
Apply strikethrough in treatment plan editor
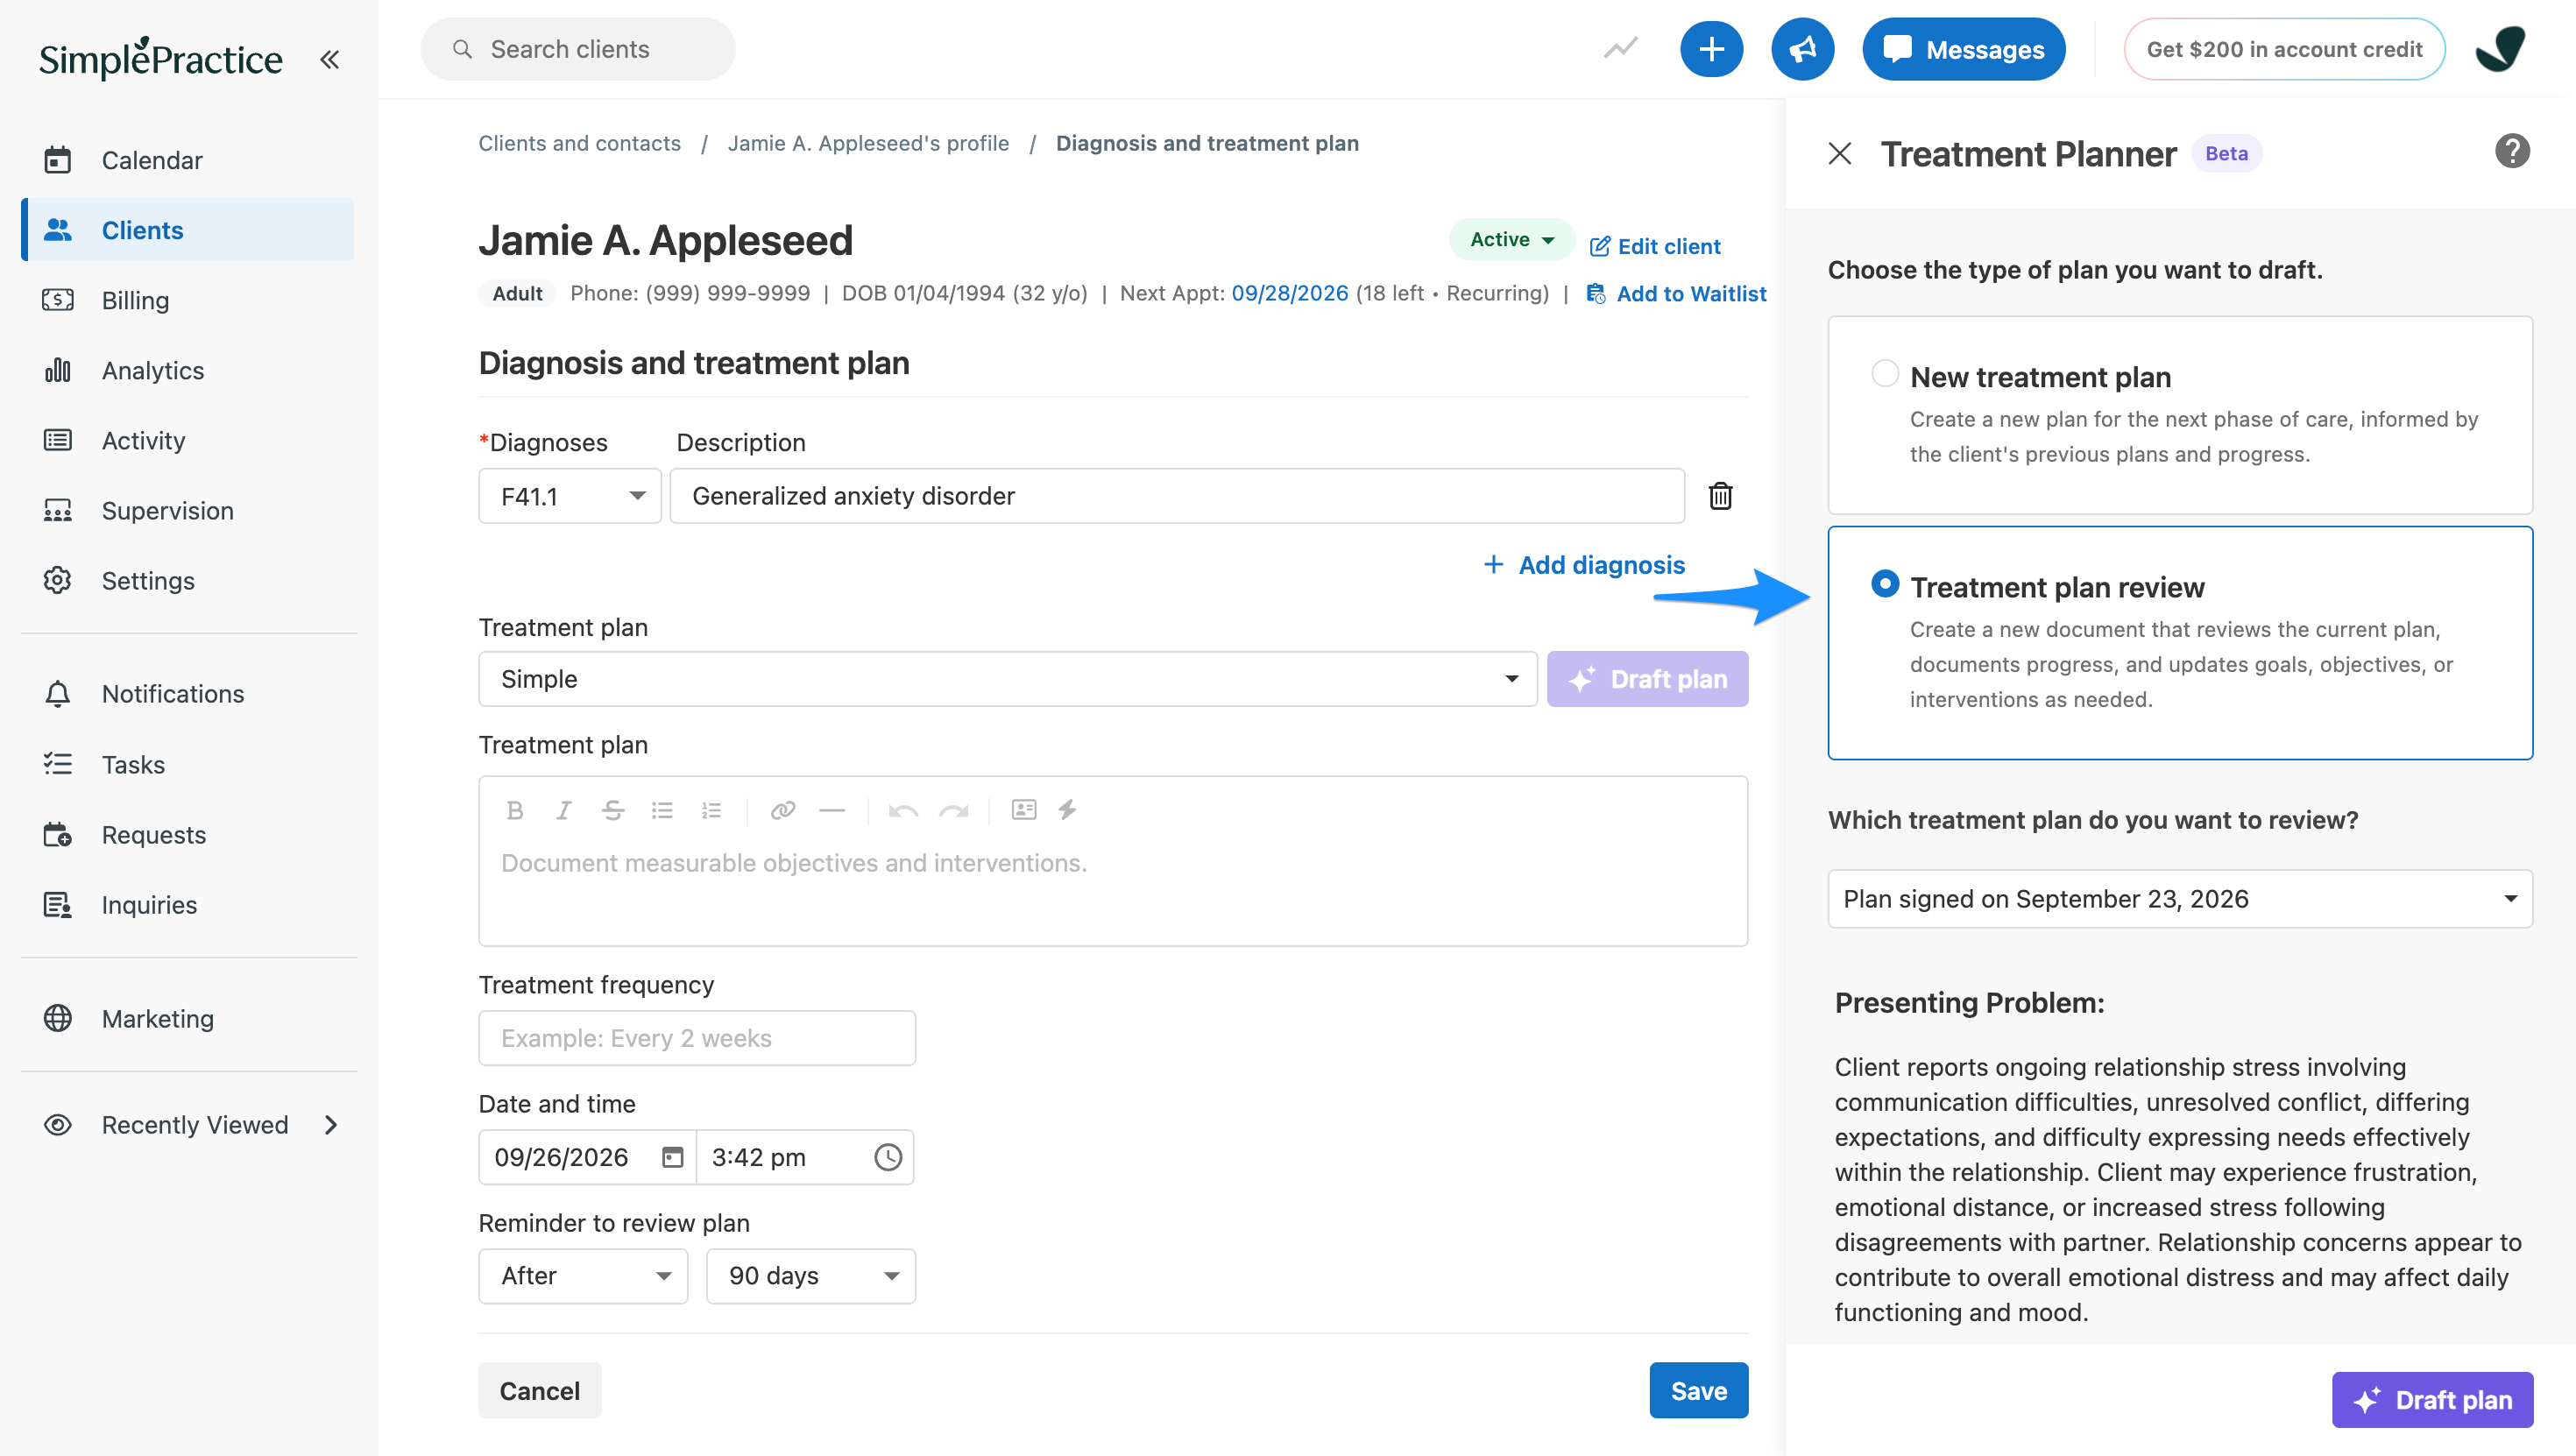(613, 810)
